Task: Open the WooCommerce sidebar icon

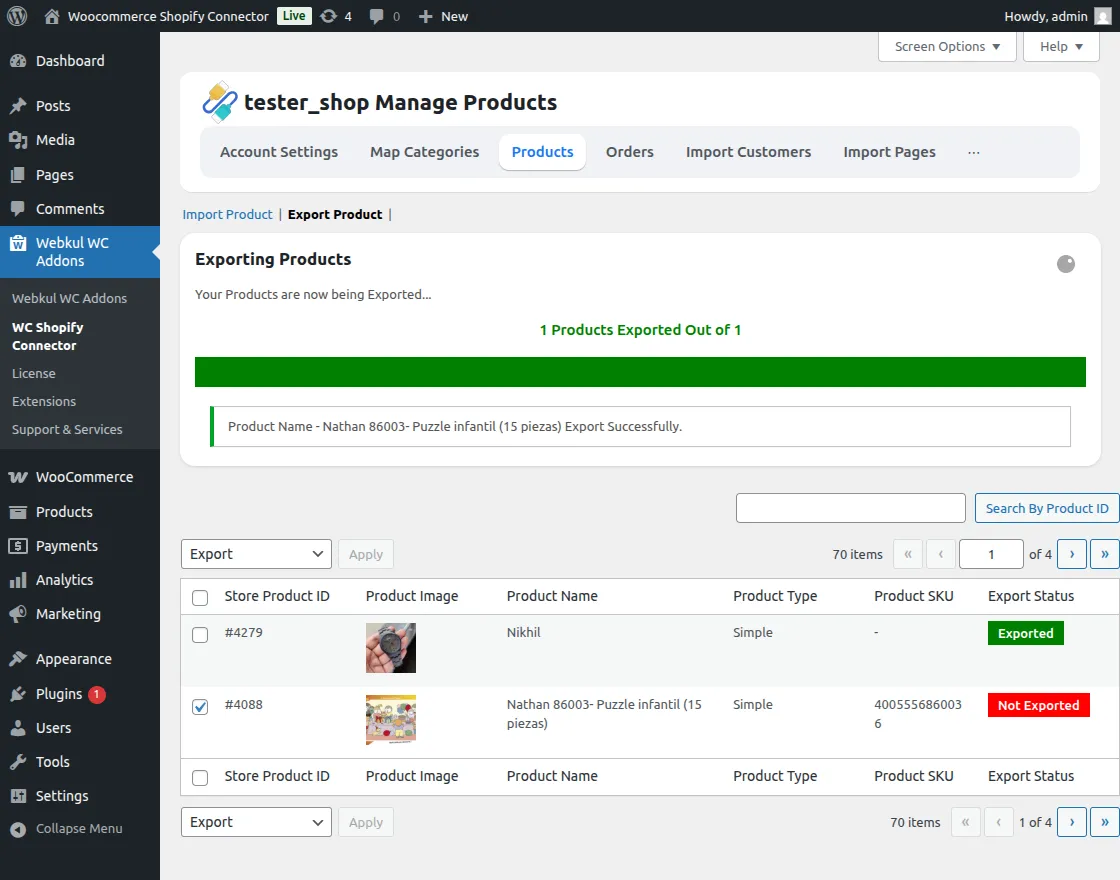Action: pos(17,477)
